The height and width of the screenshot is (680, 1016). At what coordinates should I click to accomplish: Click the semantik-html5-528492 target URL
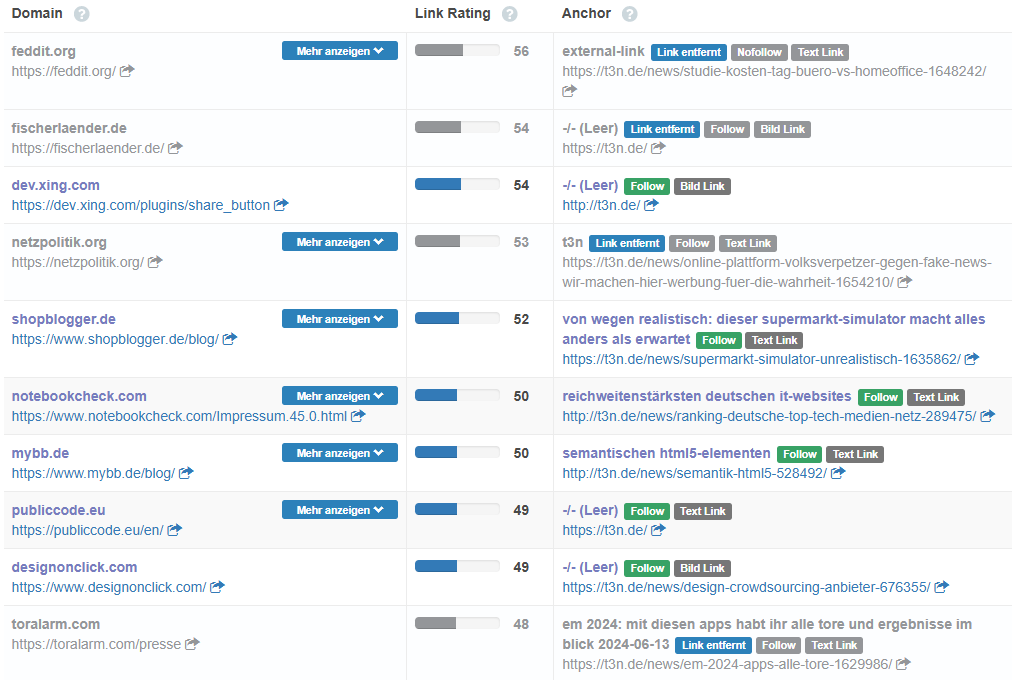[695, 473]
